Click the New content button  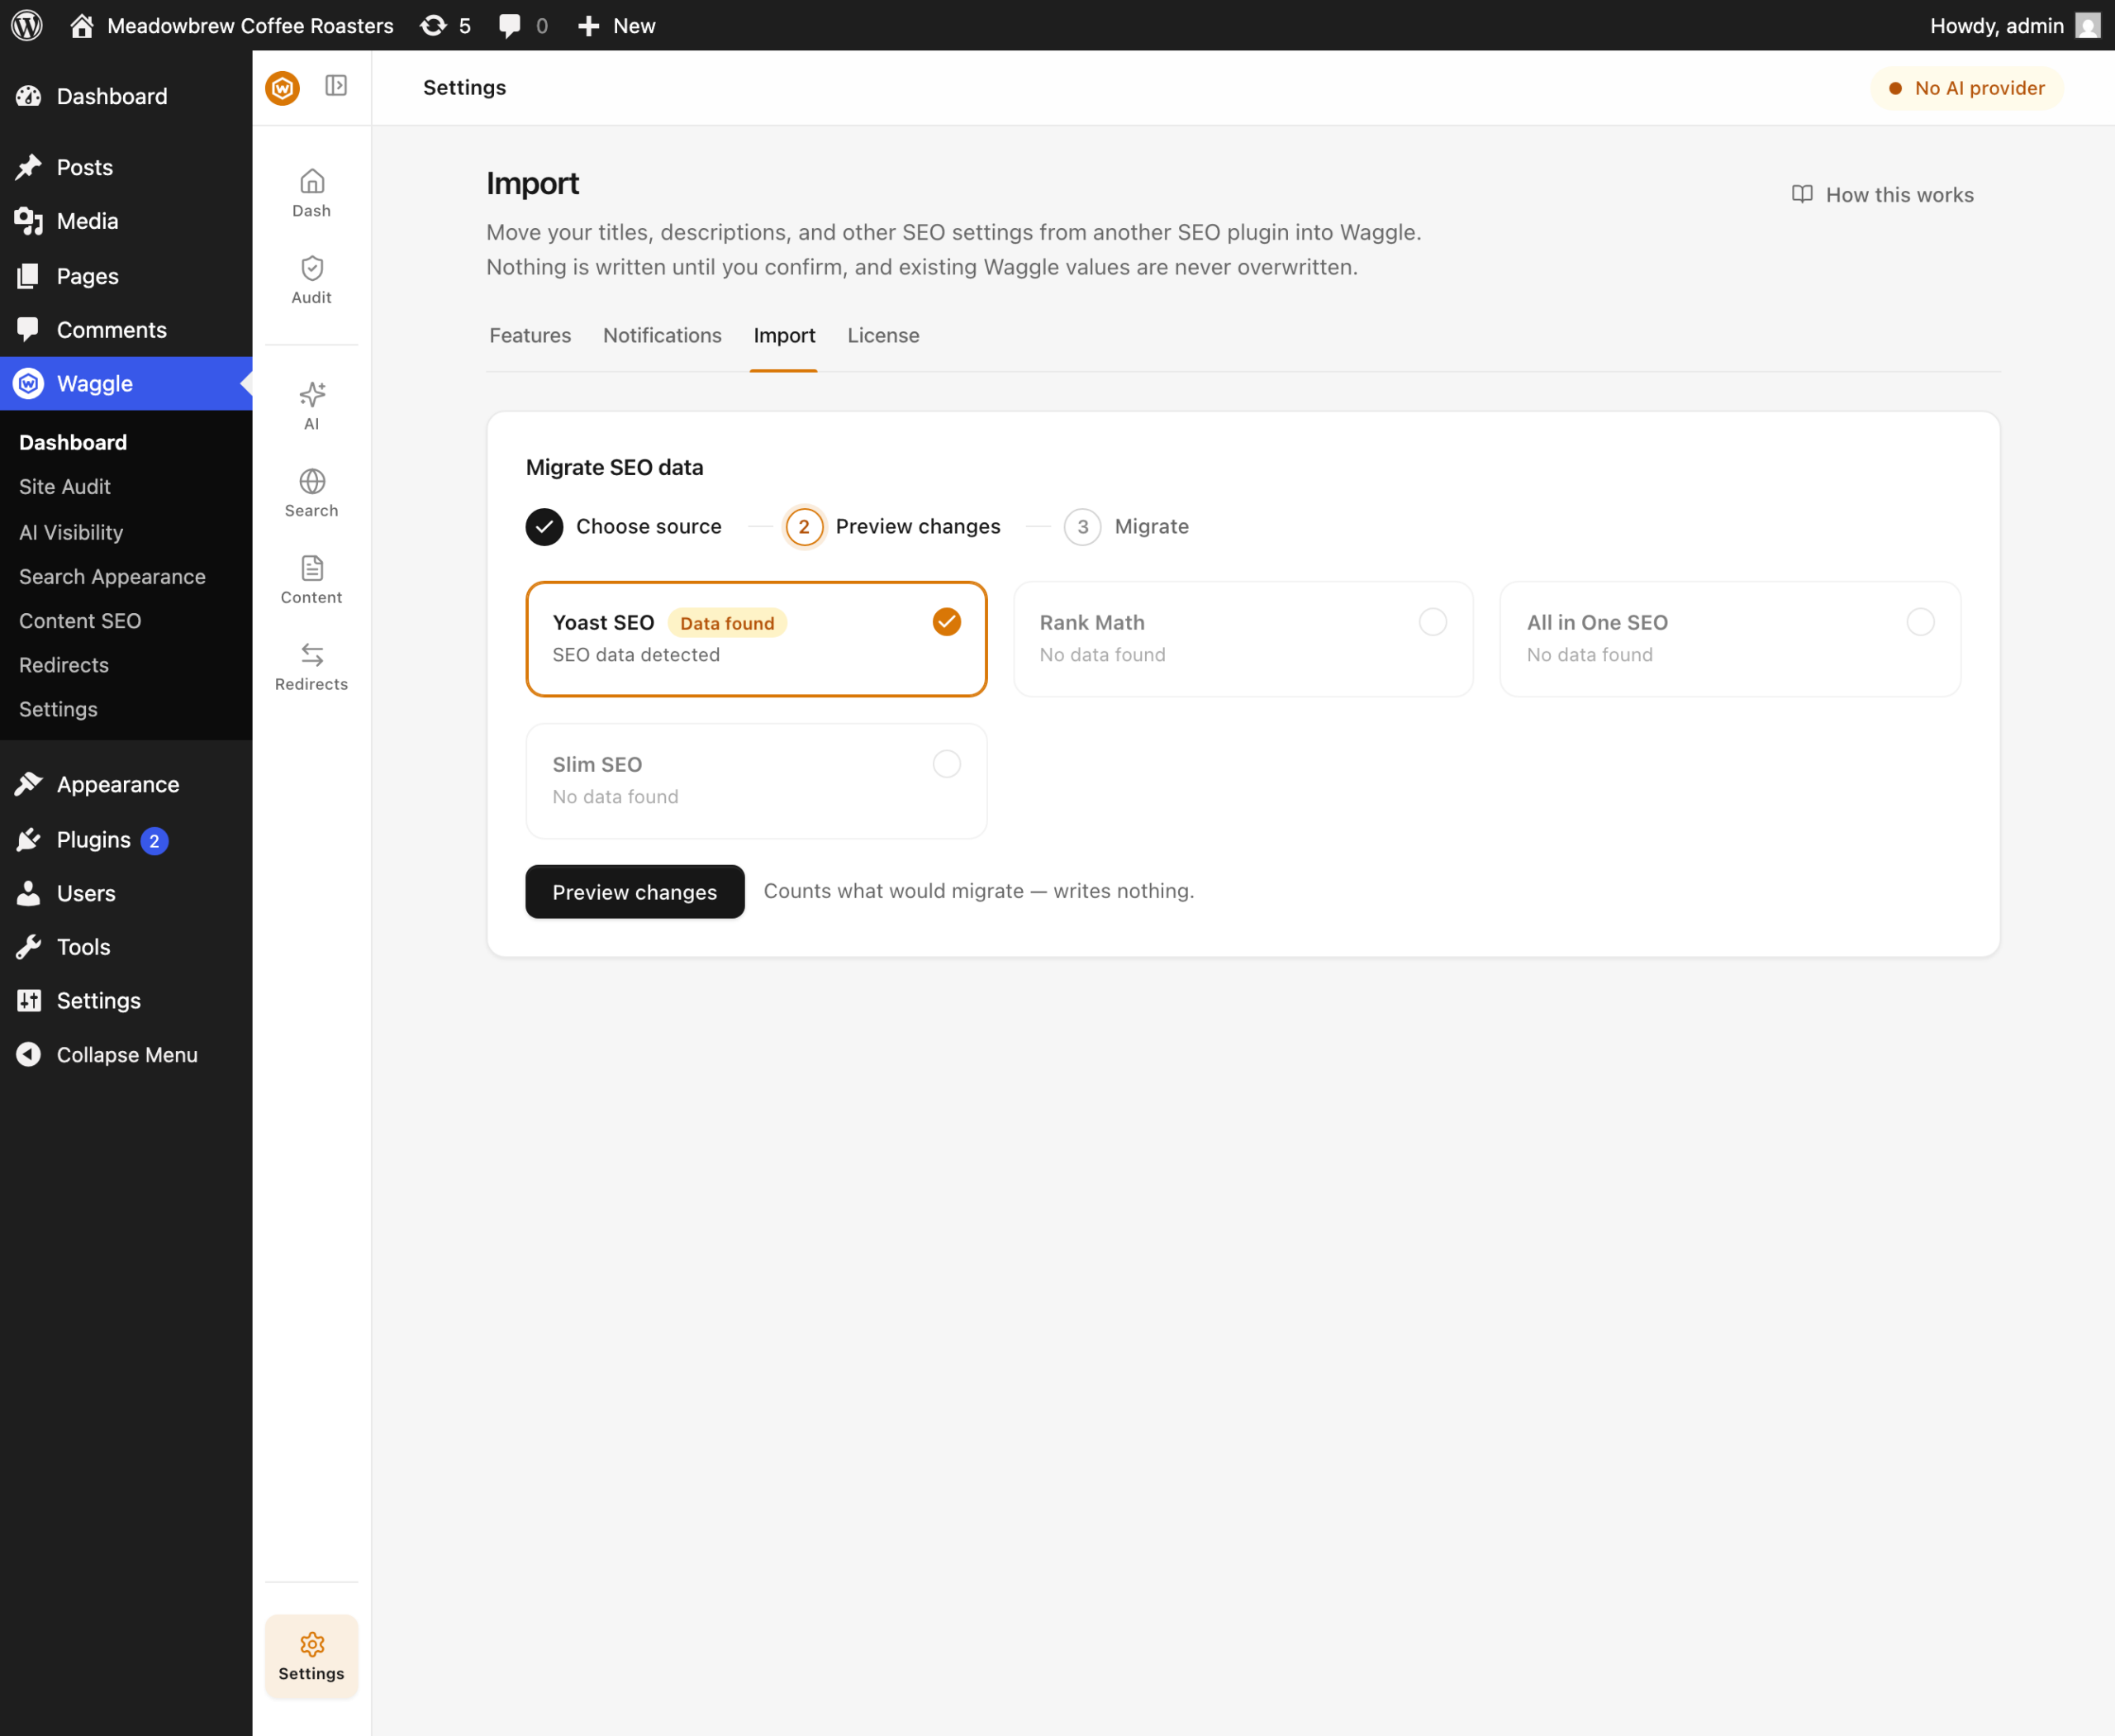pos(617,25)
